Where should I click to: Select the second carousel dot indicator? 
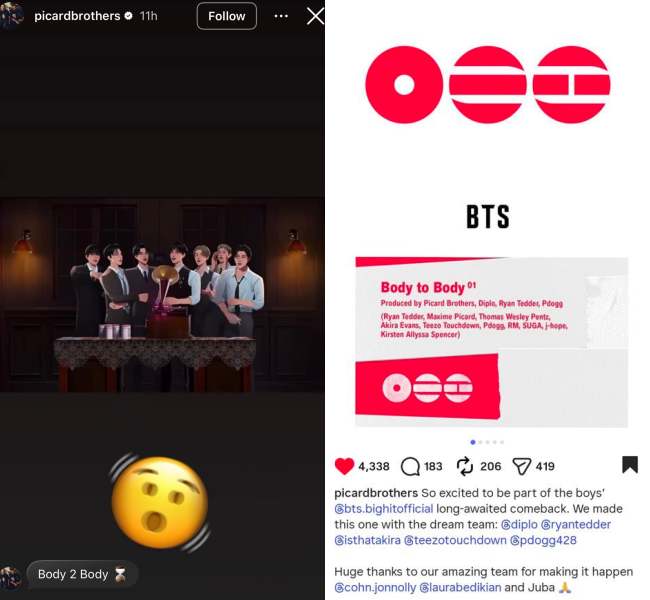(x=480, y=442)
